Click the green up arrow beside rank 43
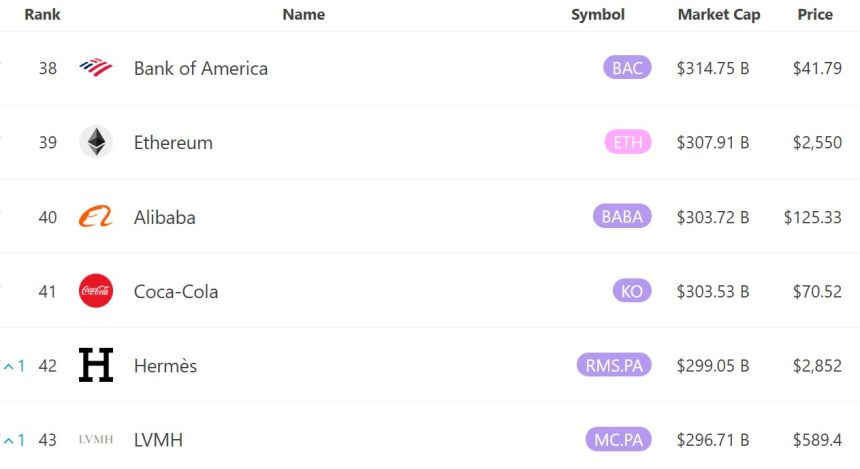 click(9, 441)
